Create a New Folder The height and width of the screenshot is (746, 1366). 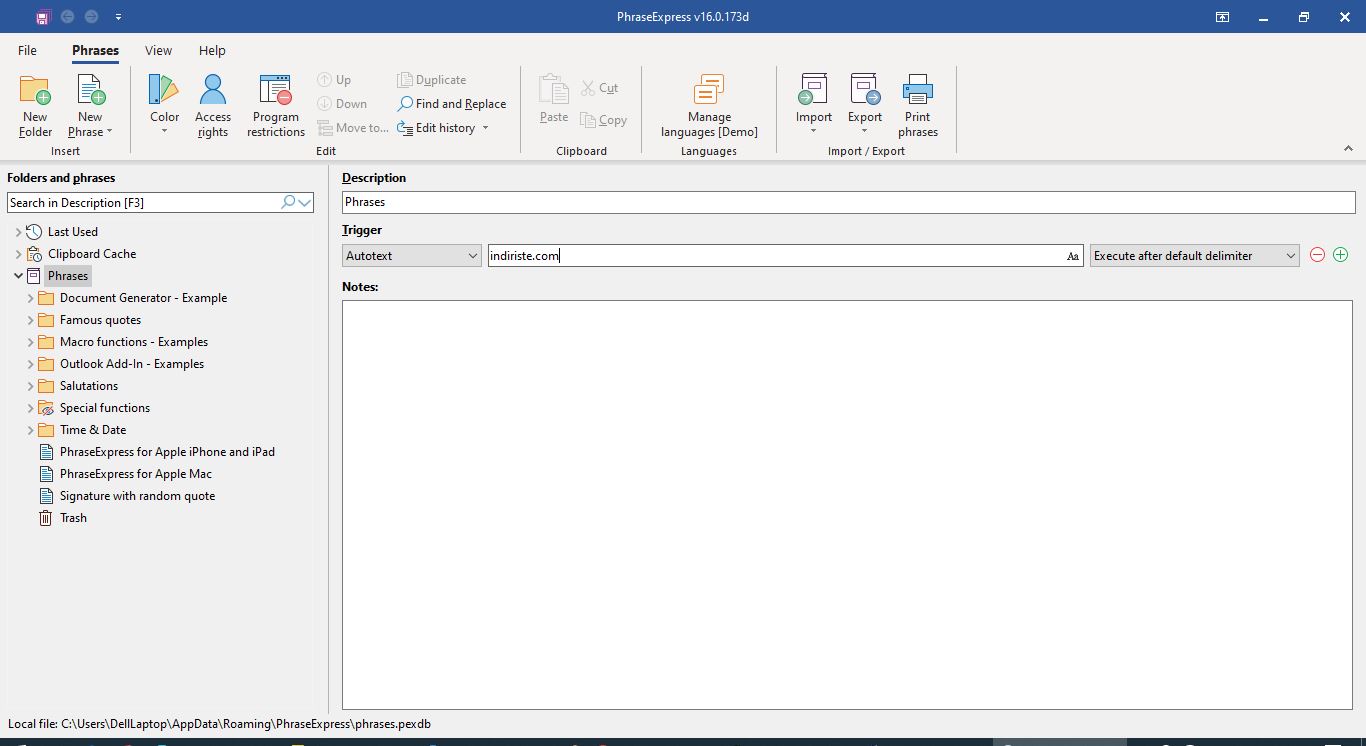[35, 105]
